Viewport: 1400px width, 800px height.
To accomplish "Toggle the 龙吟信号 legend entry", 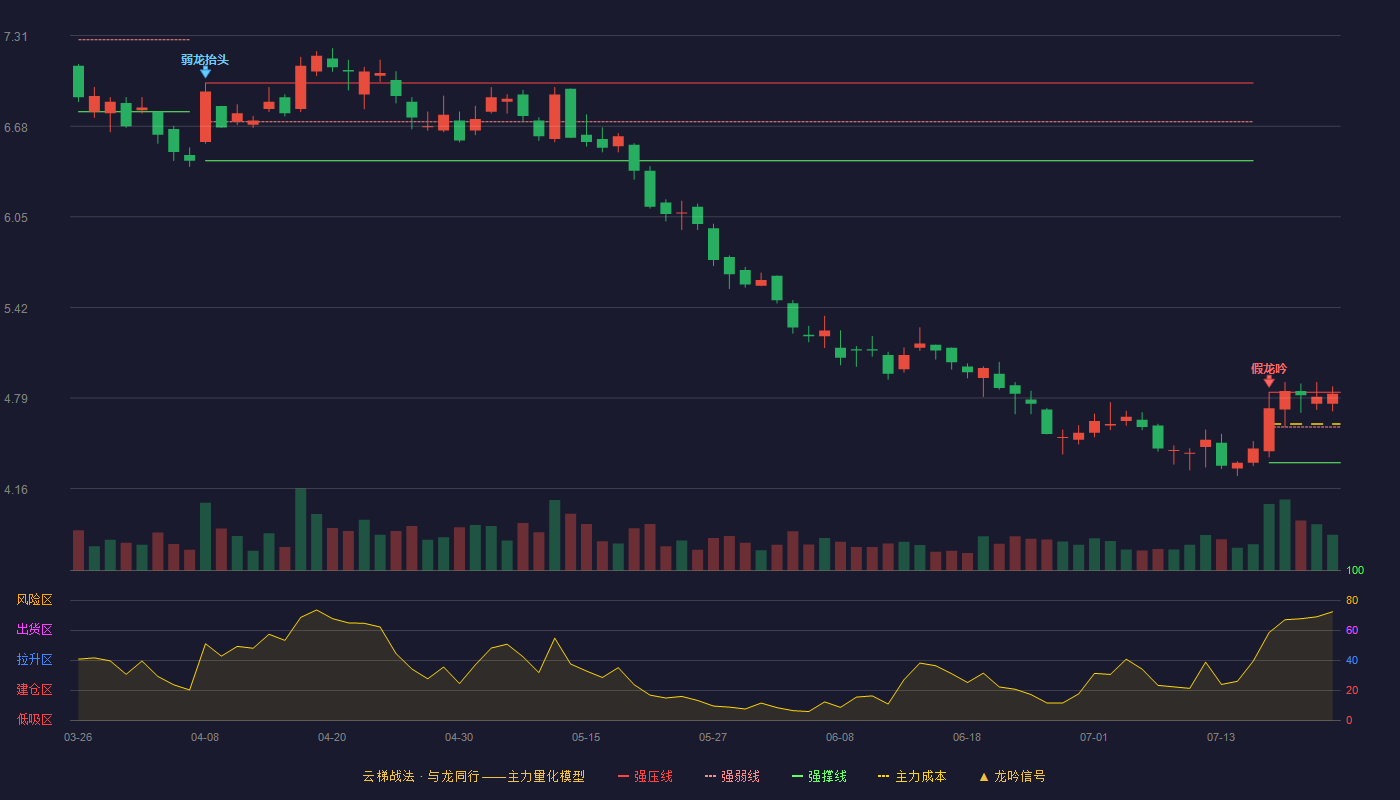I will coord(1012,776).
